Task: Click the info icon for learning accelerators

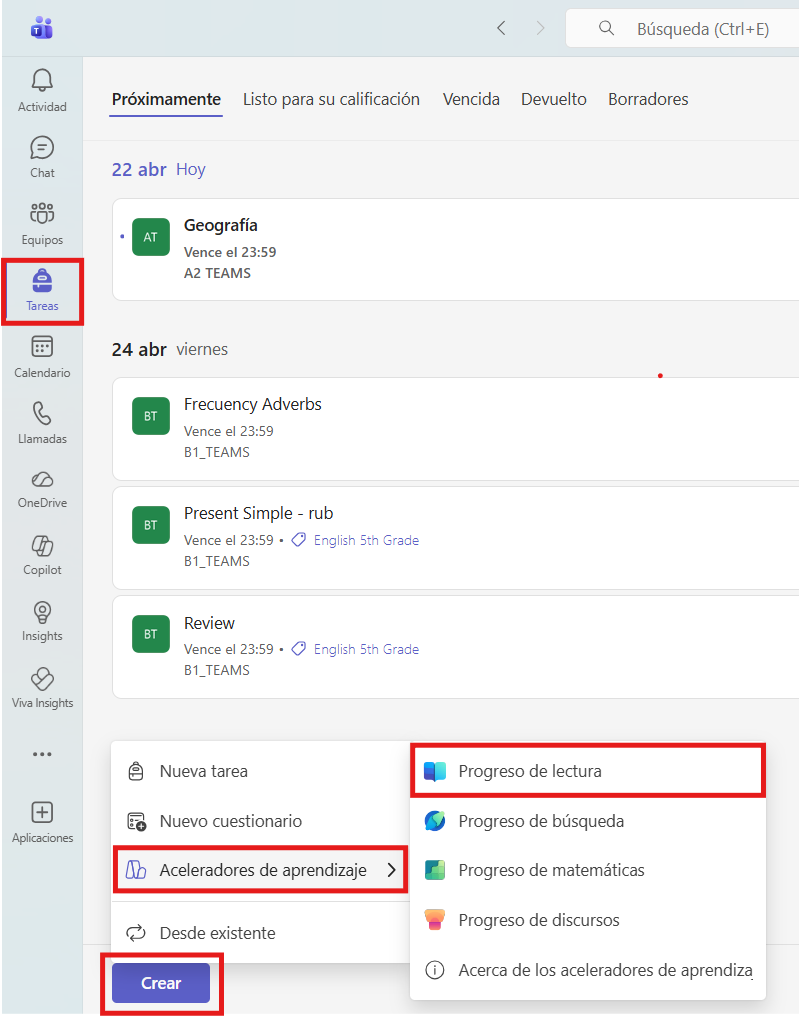Action: (x=435, y=970)
